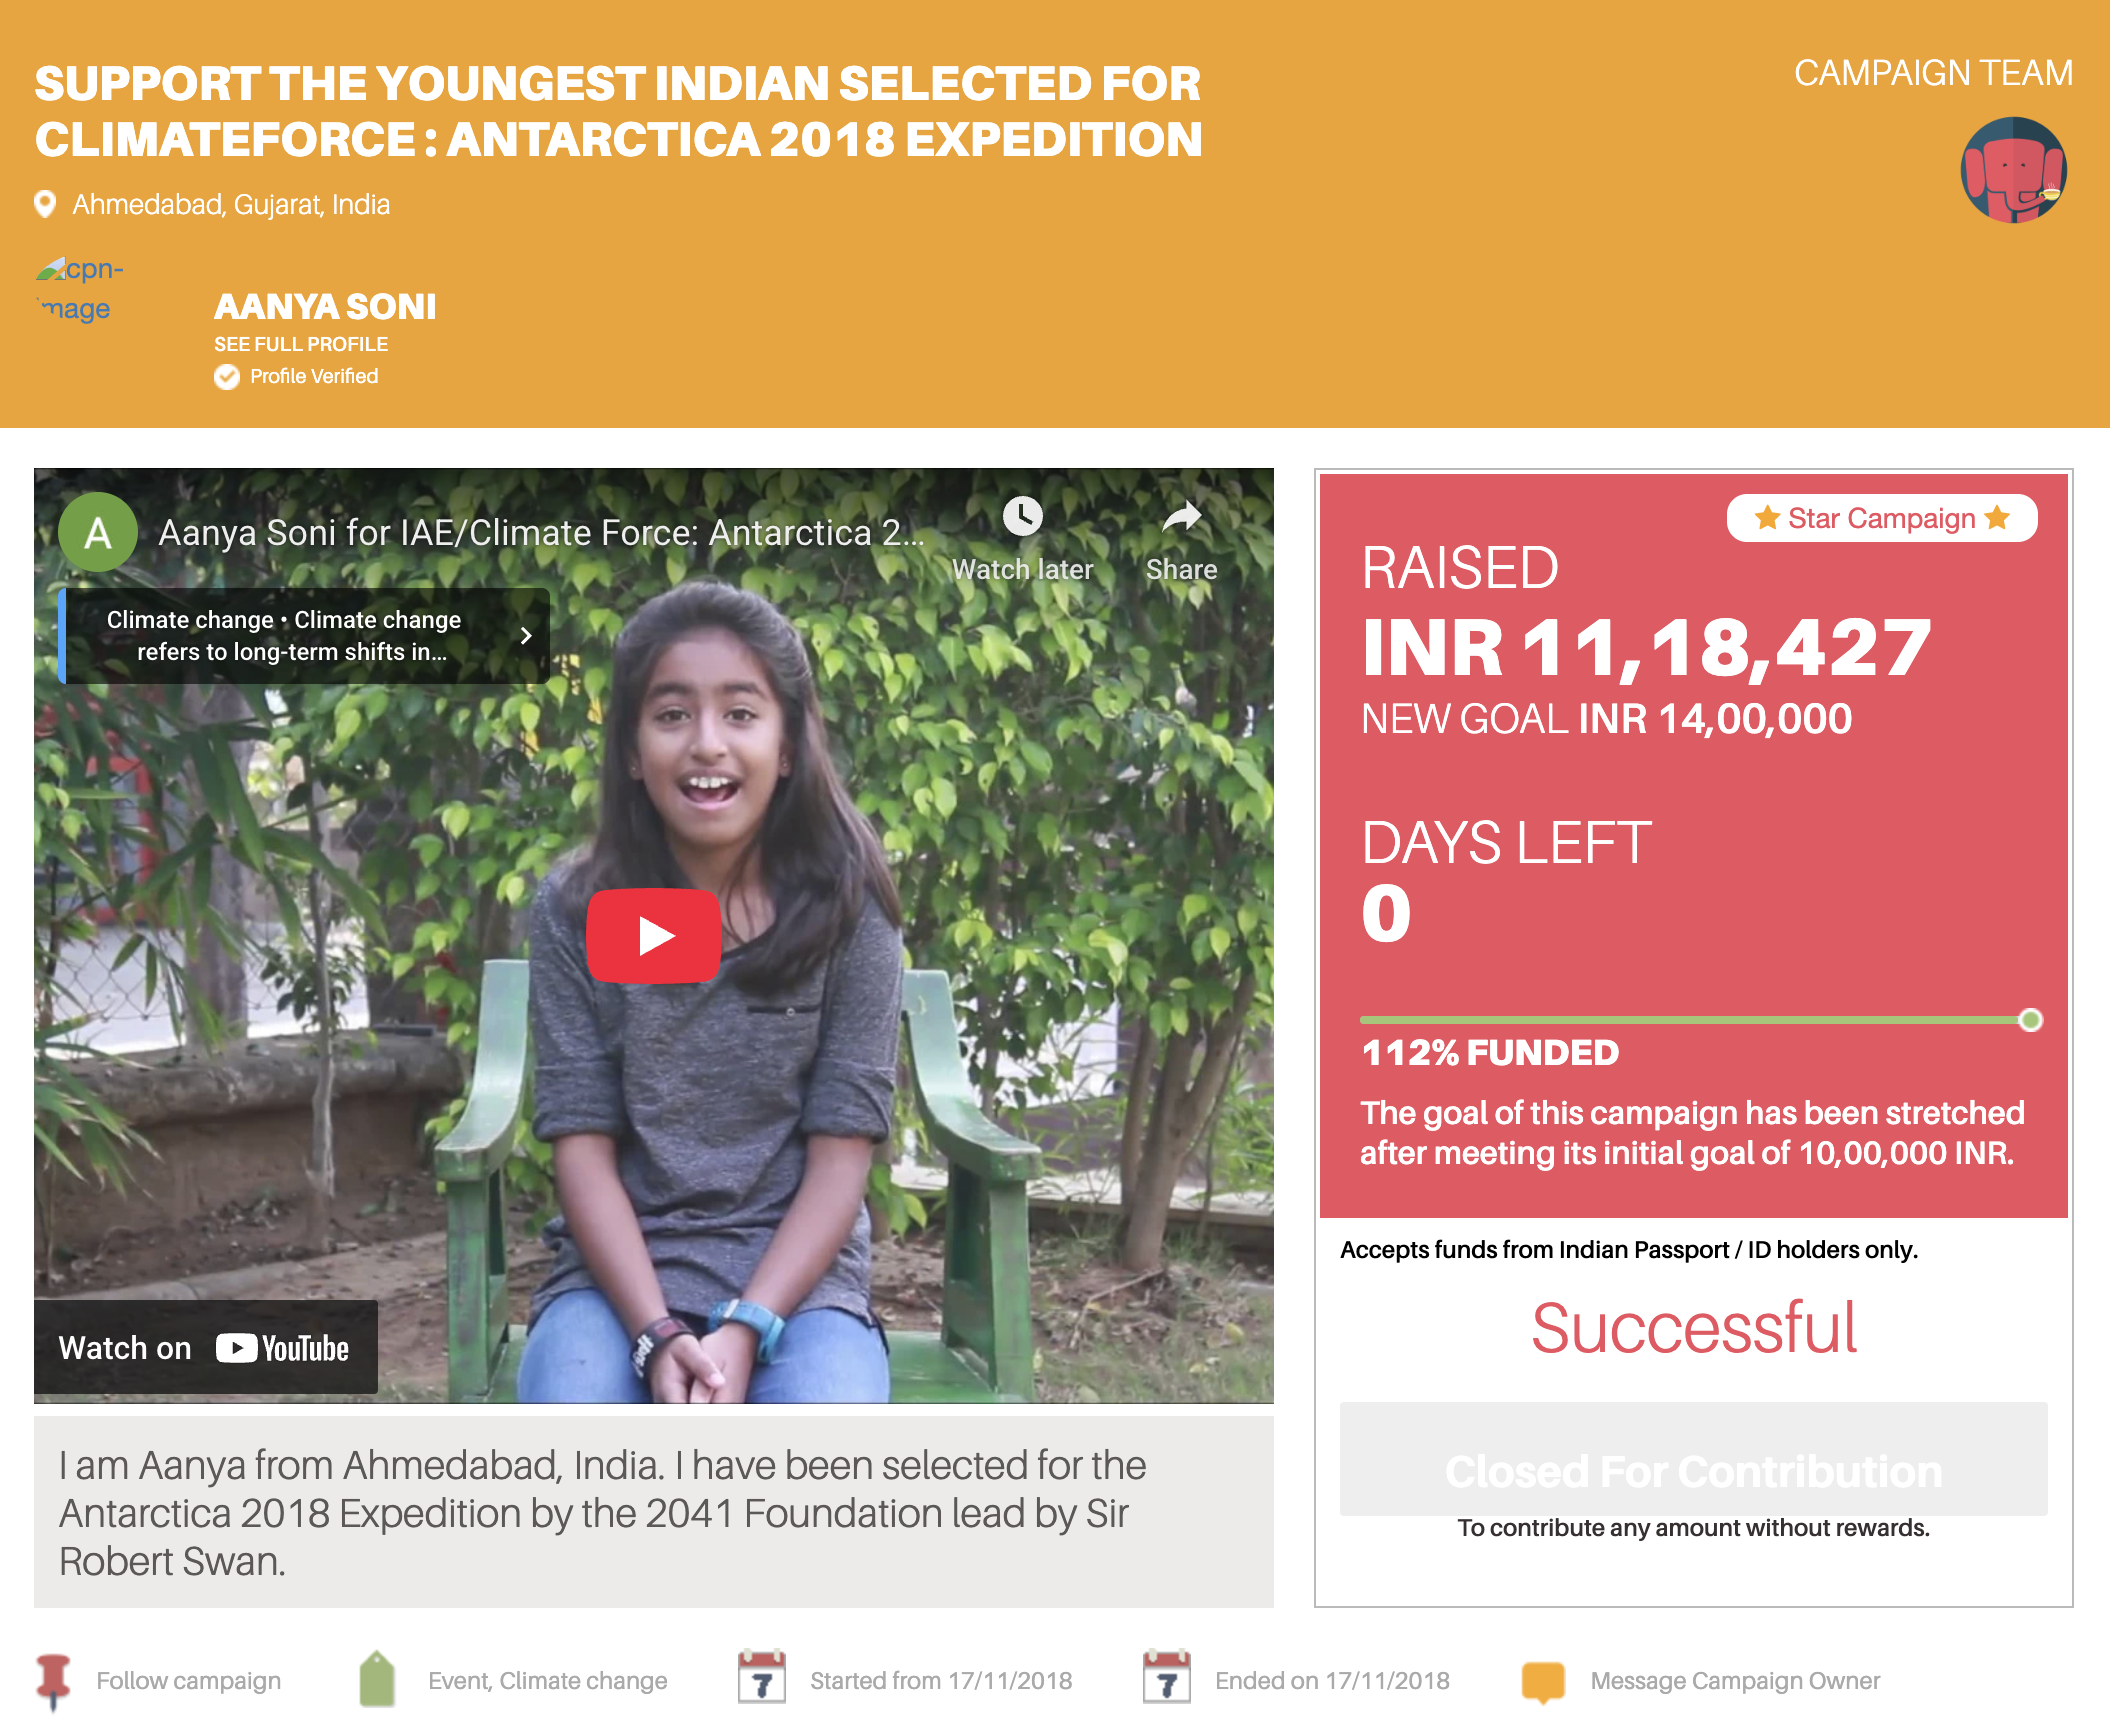Expand the Climate change info panel chevron

tap(526, 636)
